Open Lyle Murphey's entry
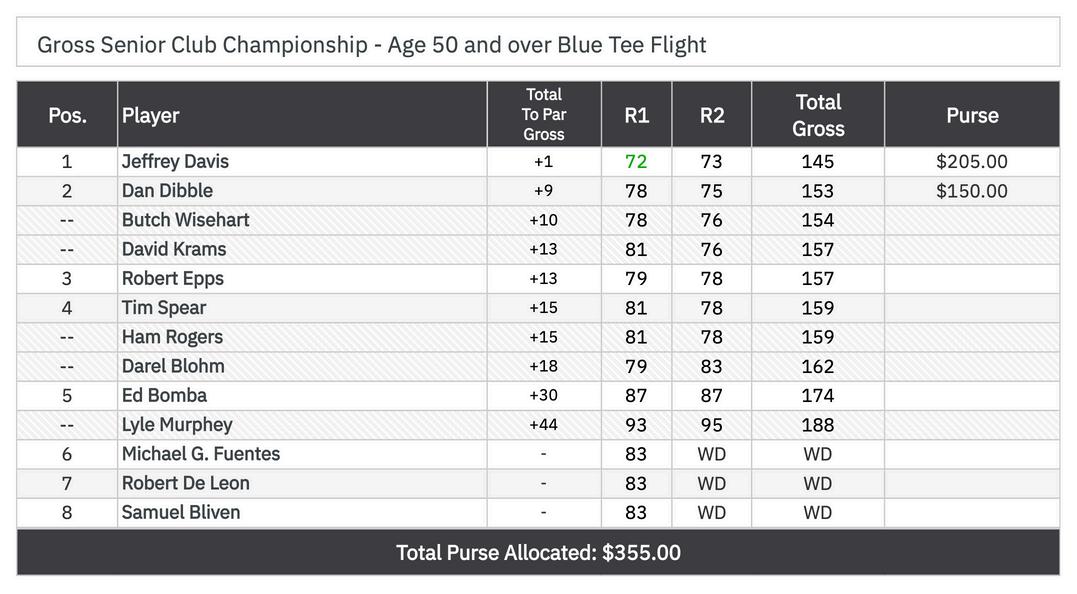 tap(177, 424)
